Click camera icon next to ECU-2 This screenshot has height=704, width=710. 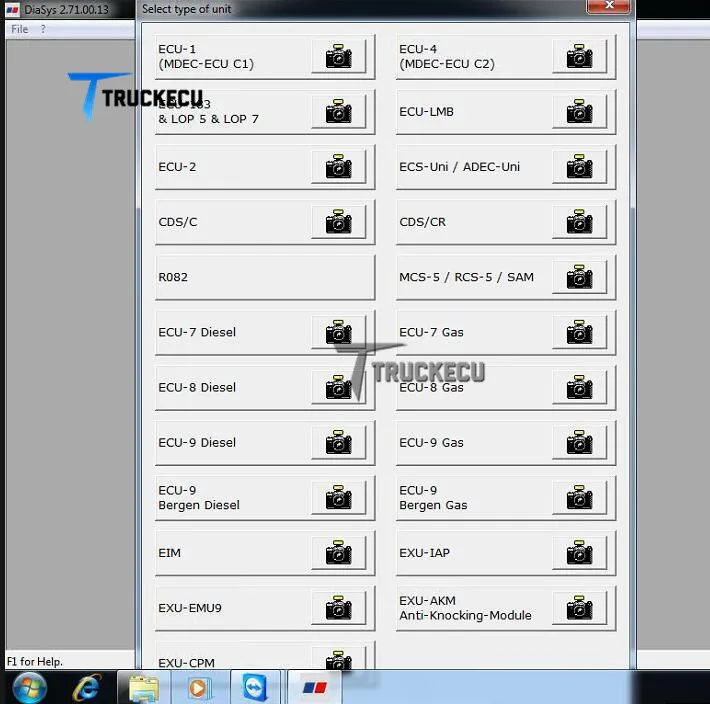tap(338, 167)
